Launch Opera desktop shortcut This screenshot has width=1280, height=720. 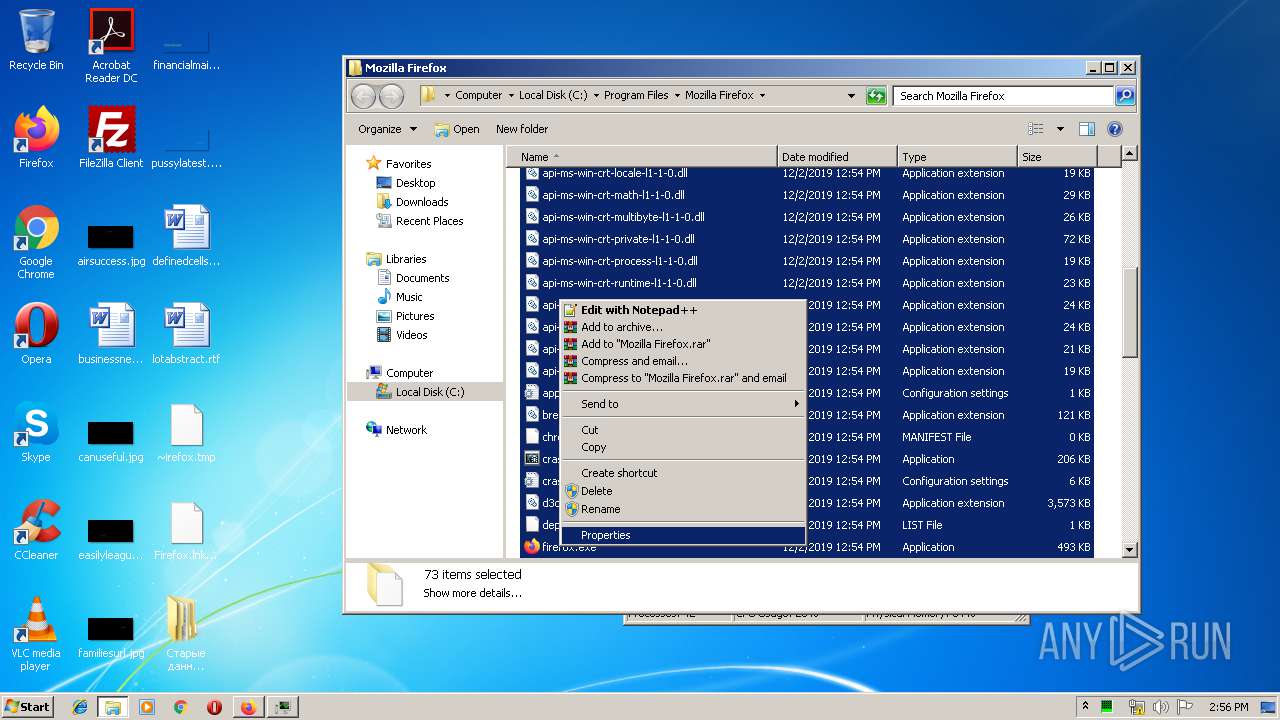tap(36, 334)
